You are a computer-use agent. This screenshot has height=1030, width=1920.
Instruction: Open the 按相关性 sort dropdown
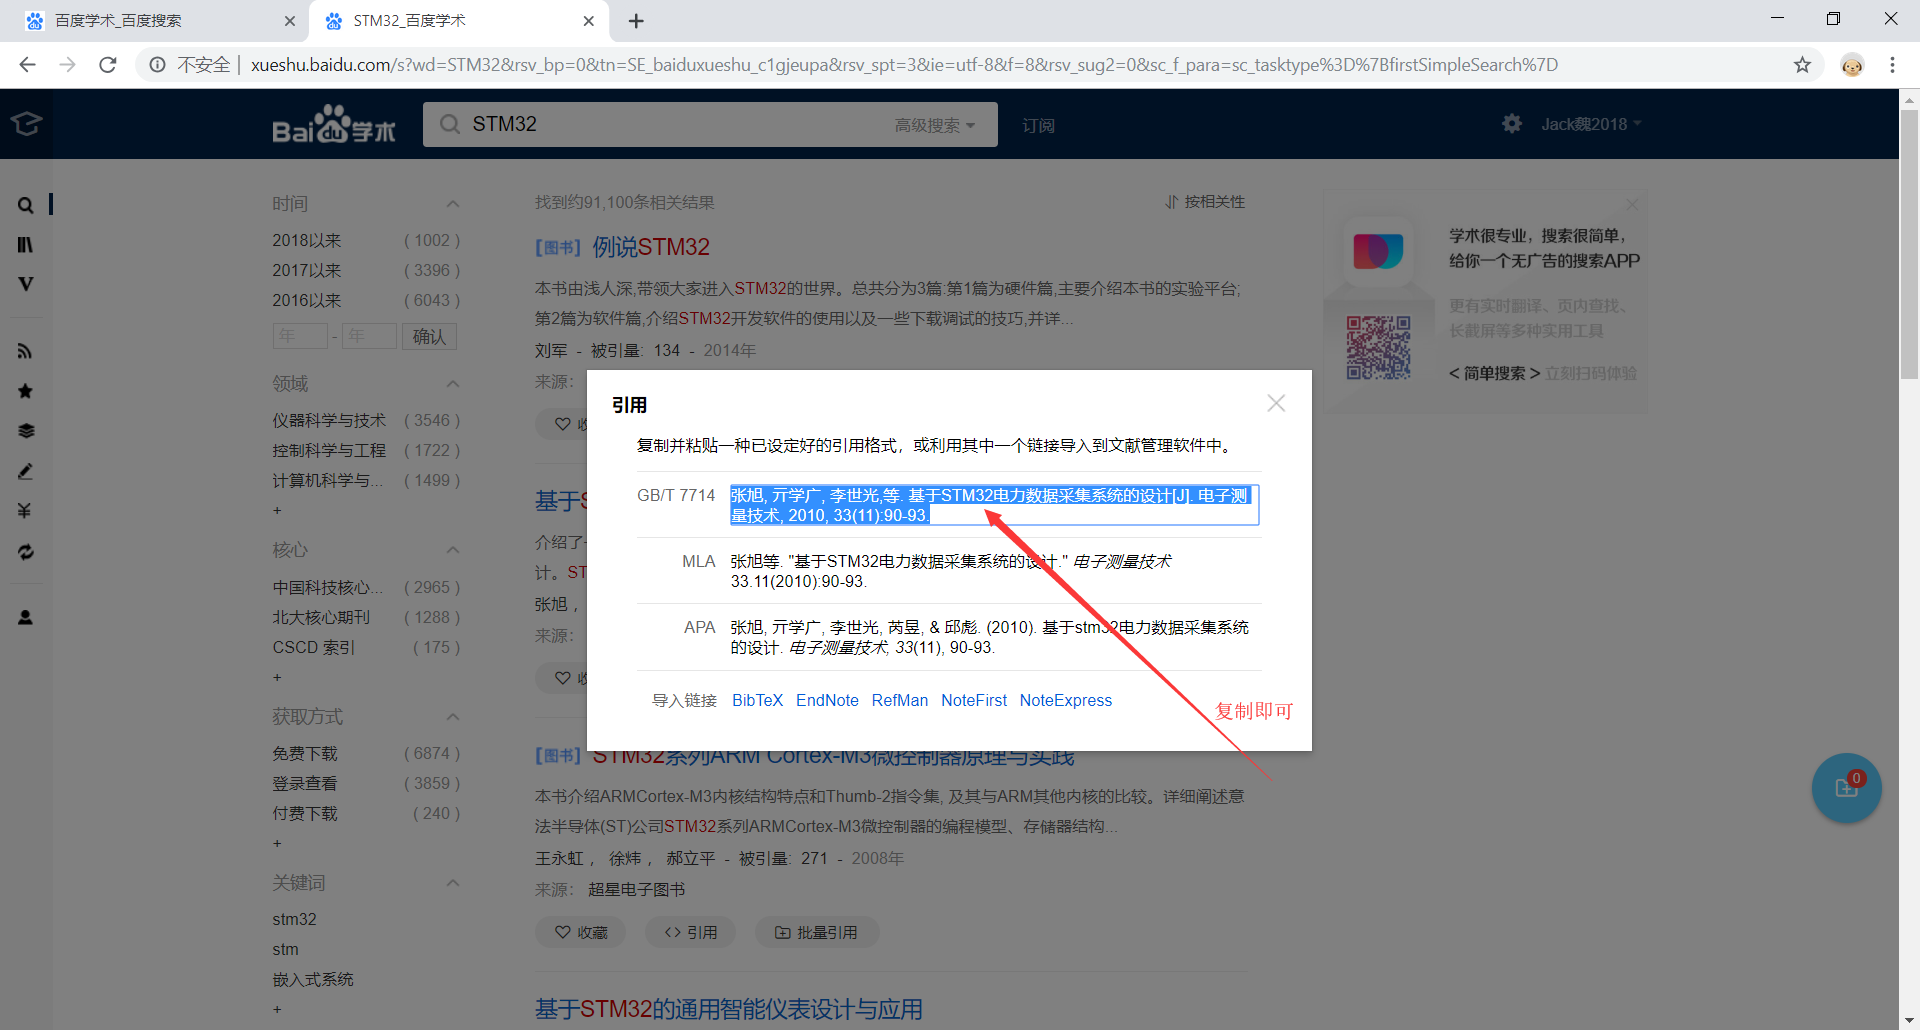point(1205,202)
